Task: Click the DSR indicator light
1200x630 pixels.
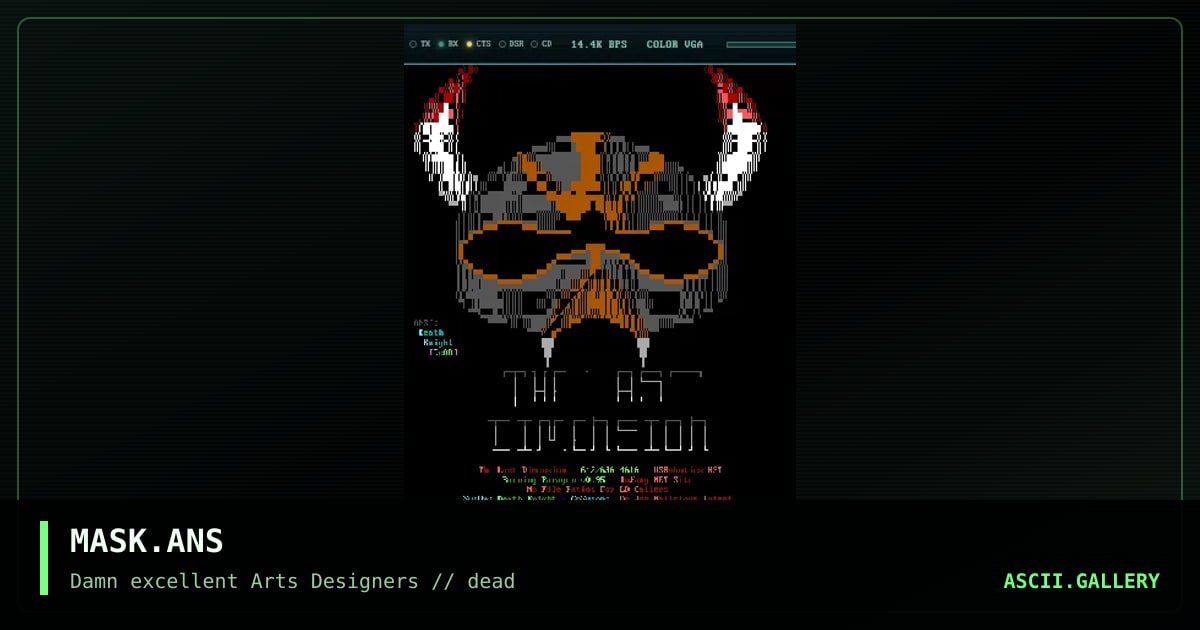Action: click(x=502, y=44)
